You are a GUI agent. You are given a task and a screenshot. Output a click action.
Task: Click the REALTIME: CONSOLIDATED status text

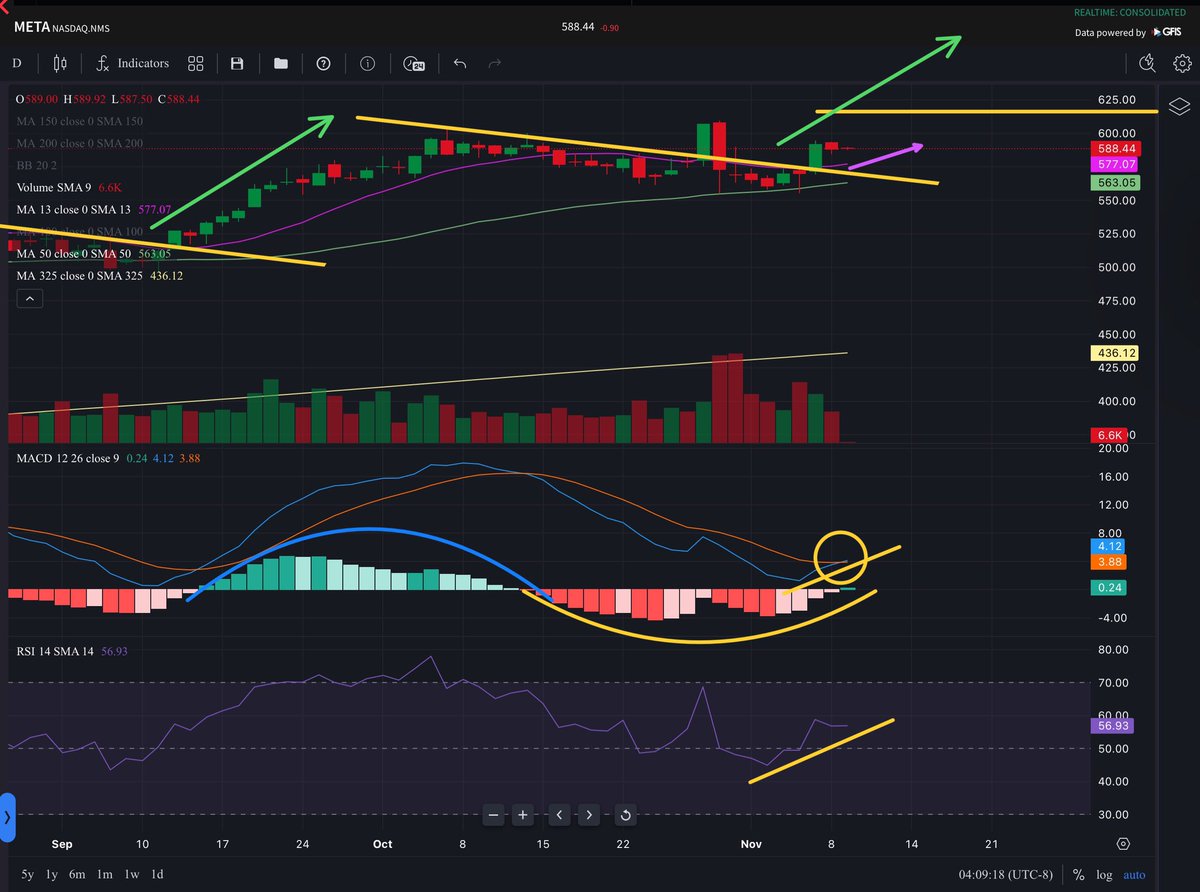[1129, 14]
